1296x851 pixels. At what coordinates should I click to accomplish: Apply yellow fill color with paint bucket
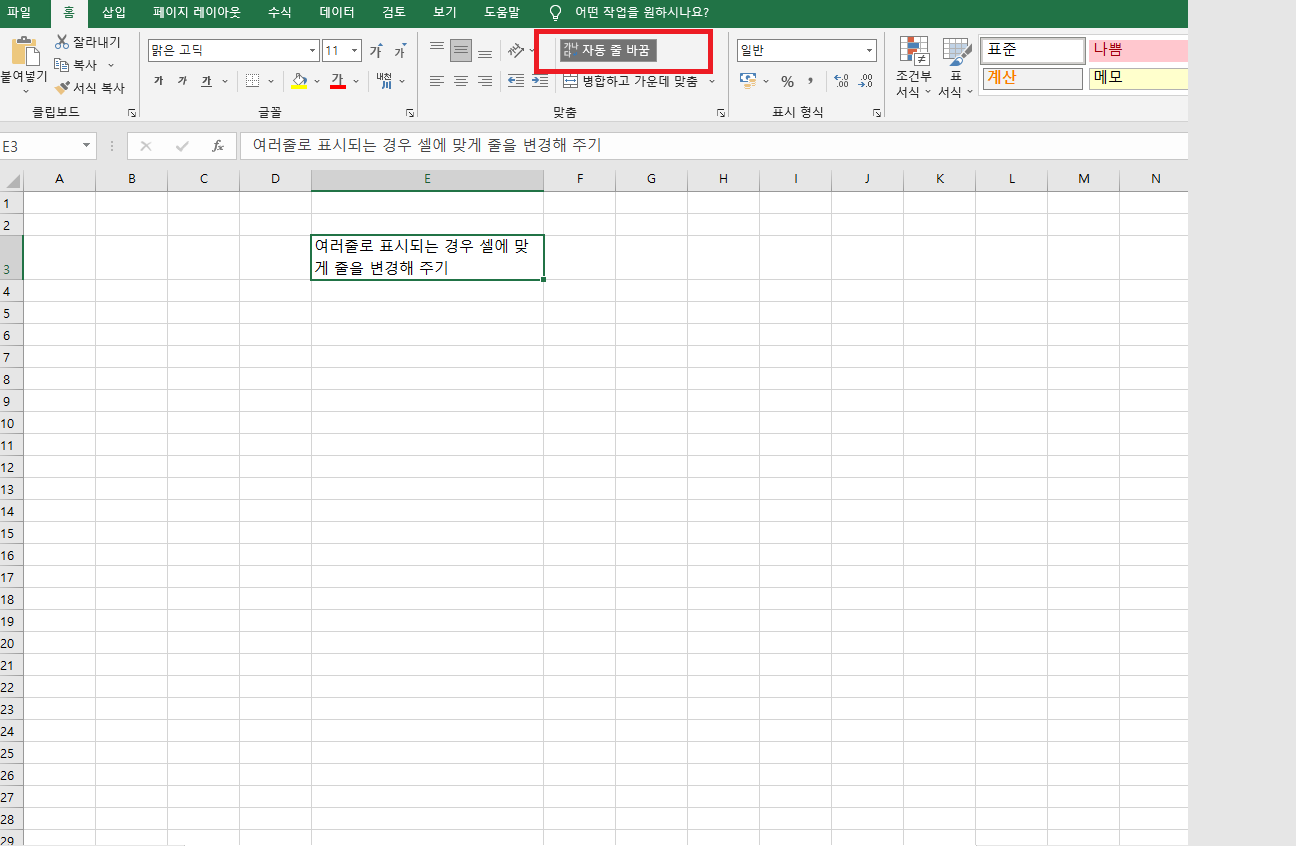tap(300, 81)
